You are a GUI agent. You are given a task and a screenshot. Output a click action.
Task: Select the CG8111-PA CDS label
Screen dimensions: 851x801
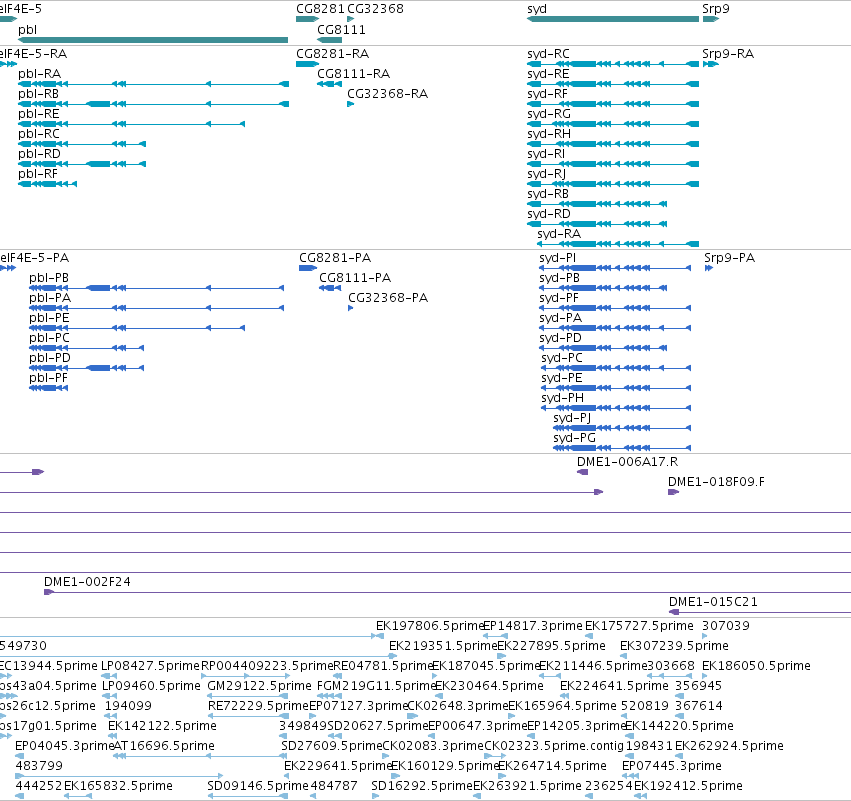(355, 278)
